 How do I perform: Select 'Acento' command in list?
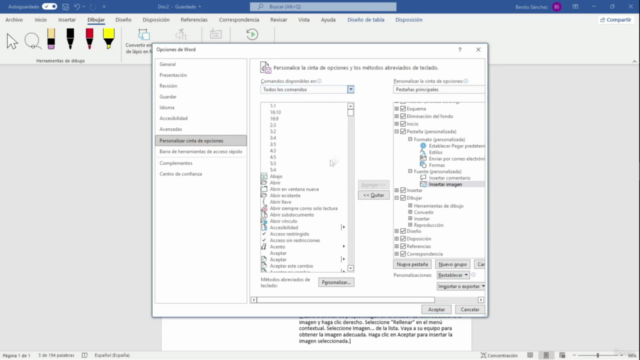(277, 247)
